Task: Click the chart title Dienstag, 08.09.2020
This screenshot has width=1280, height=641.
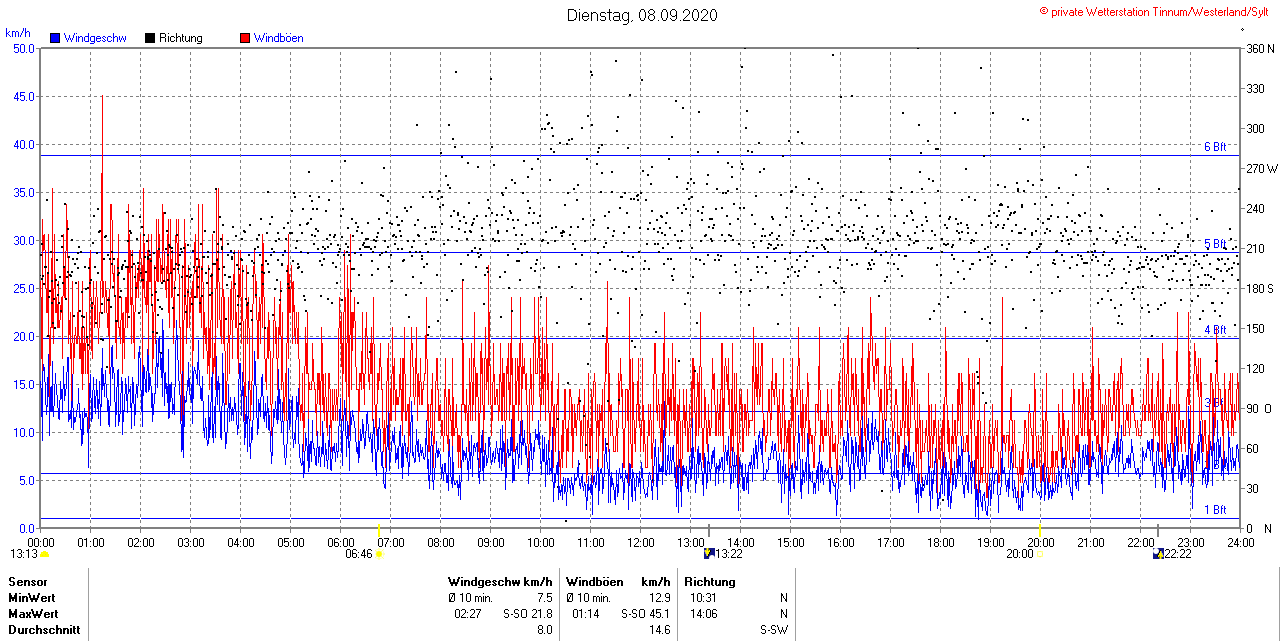Action: coord(642,15)
